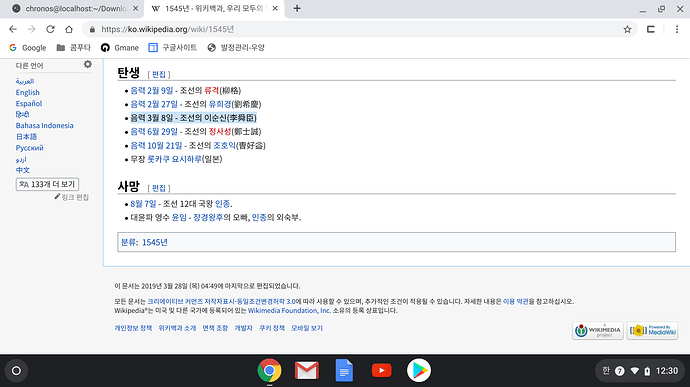Viewport: 690px width, 387px height.
Task: Open 모바일 보기 footer link
Action: click(x=307, y=328)
